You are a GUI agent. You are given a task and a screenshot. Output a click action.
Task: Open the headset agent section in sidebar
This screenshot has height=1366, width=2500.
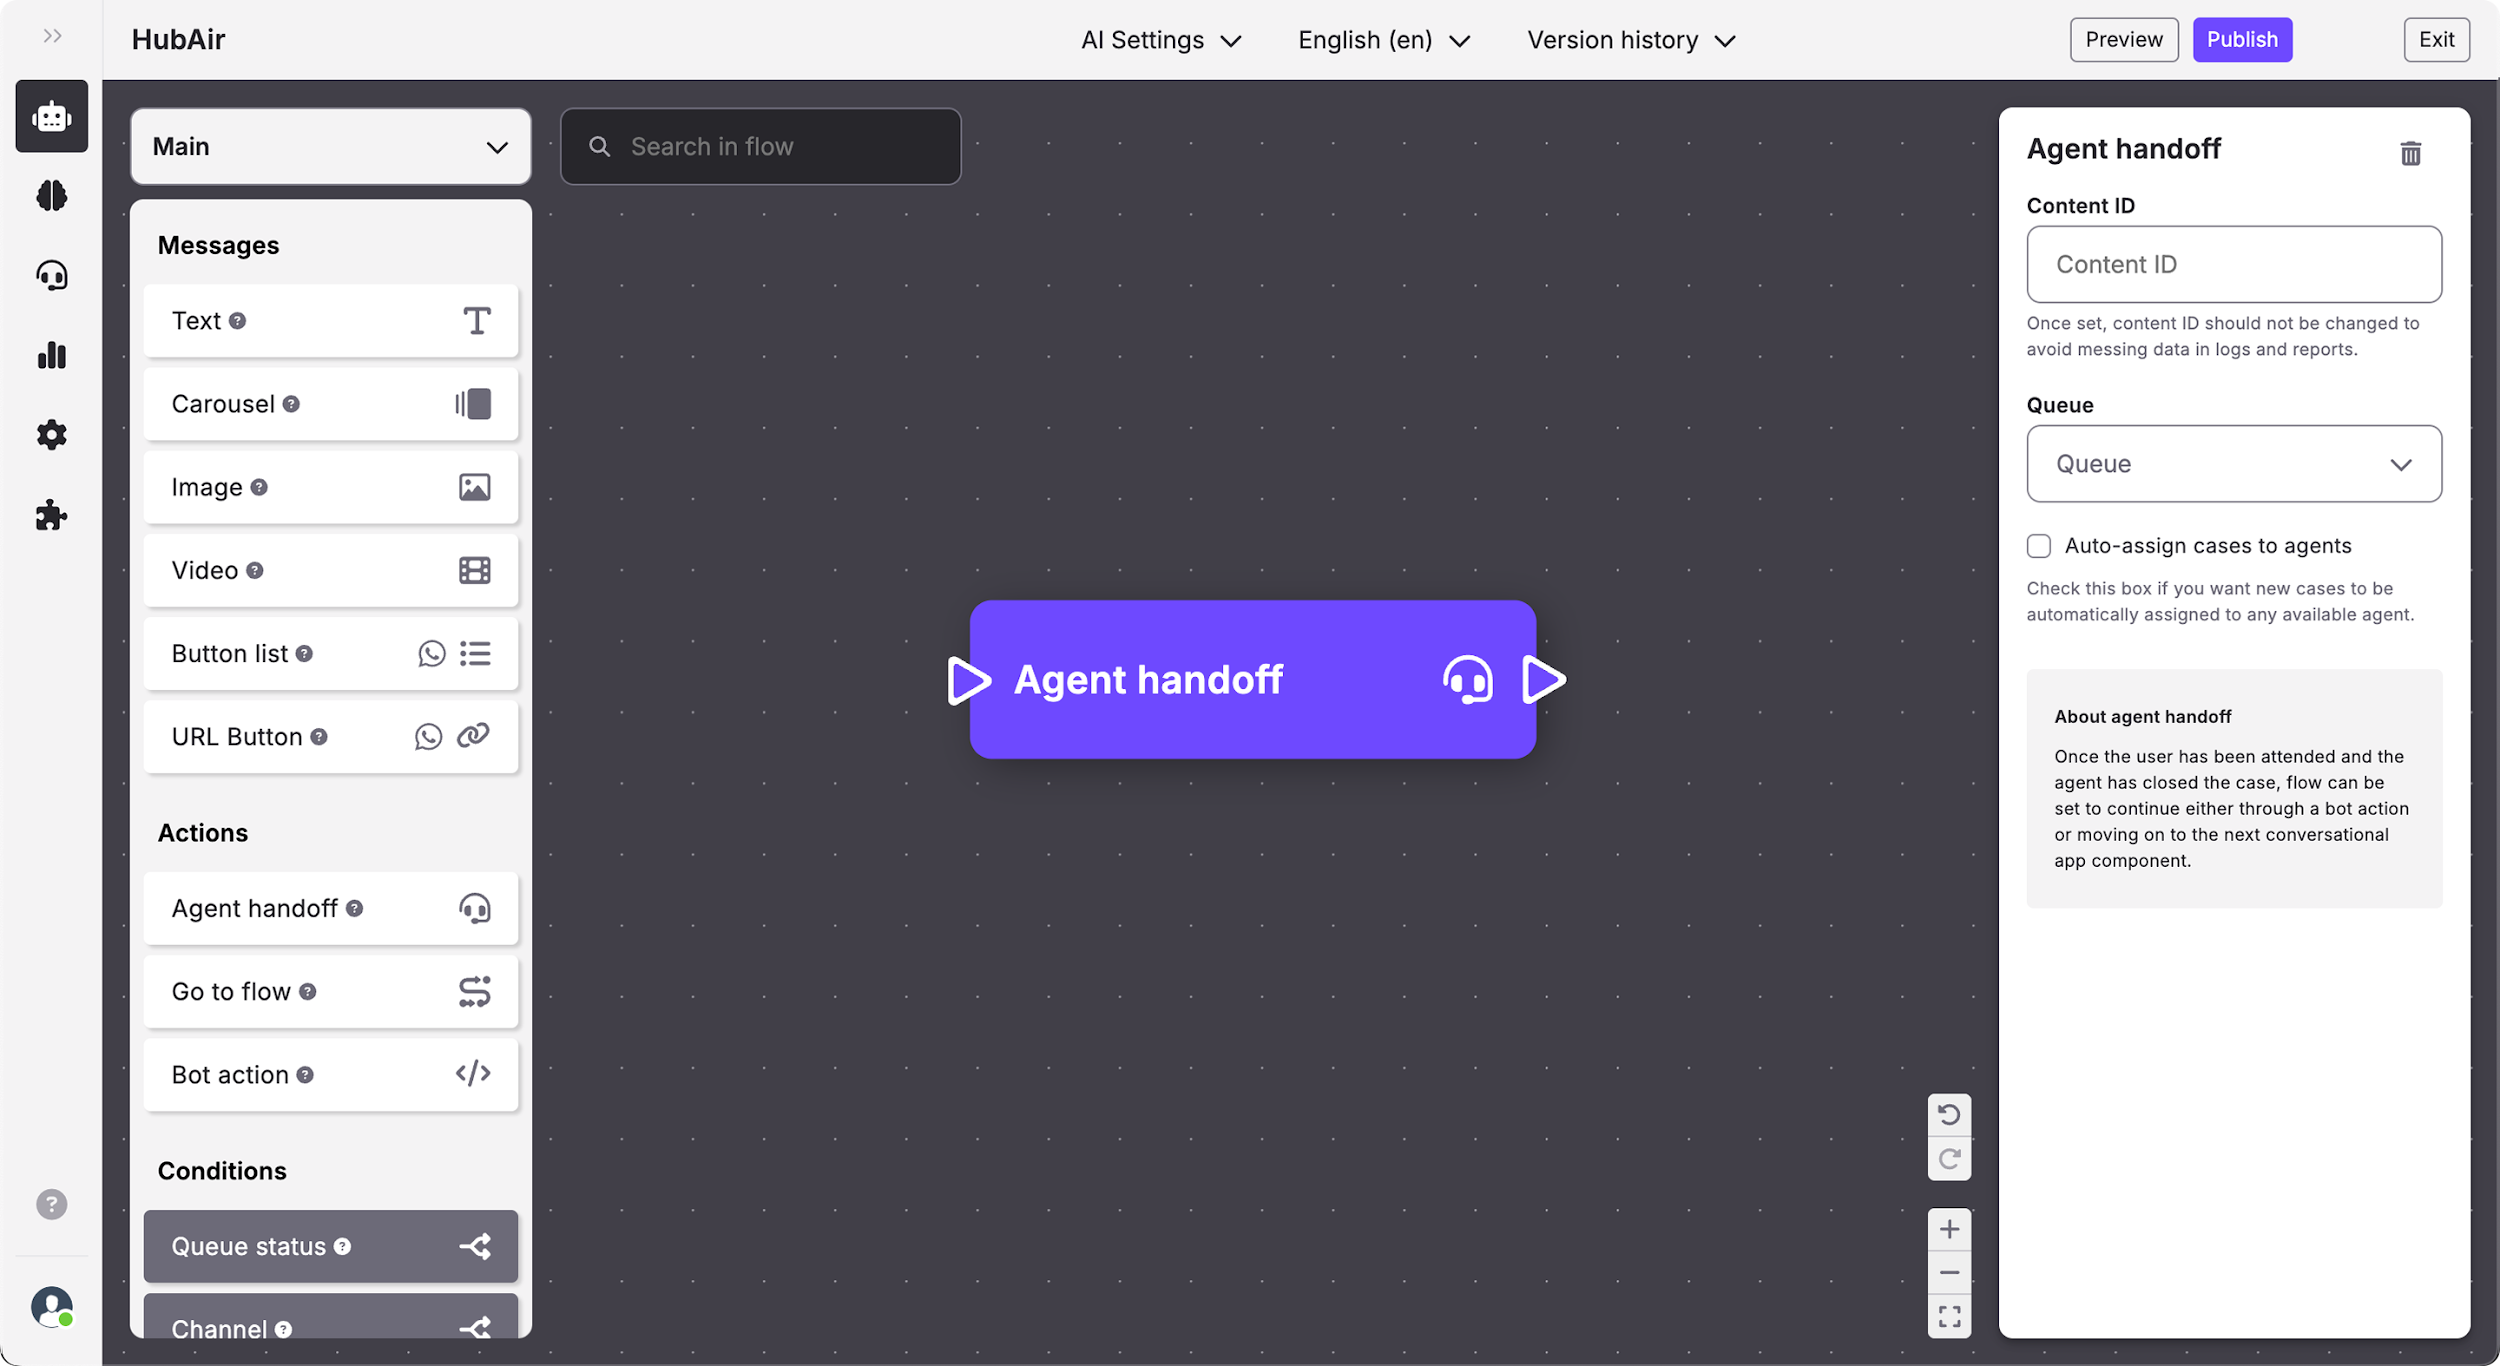tap(52, 275)
